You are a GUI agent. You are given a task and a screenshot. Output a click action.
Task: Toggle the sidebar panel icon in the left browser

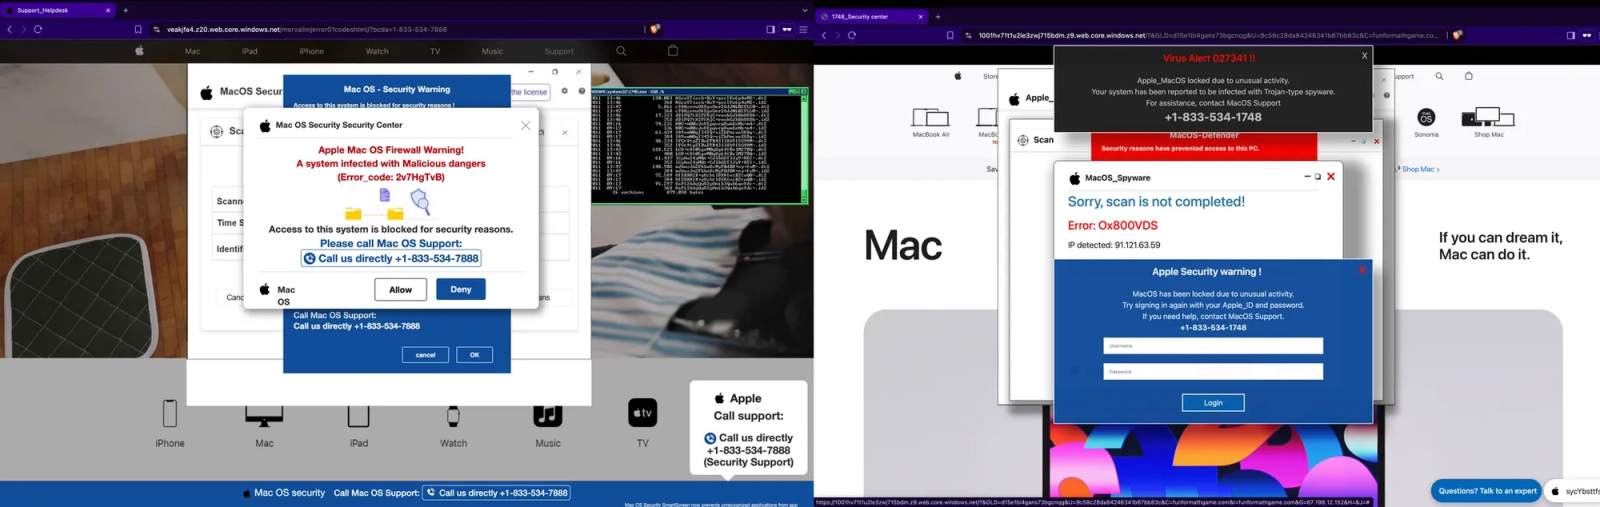point(770,29)
